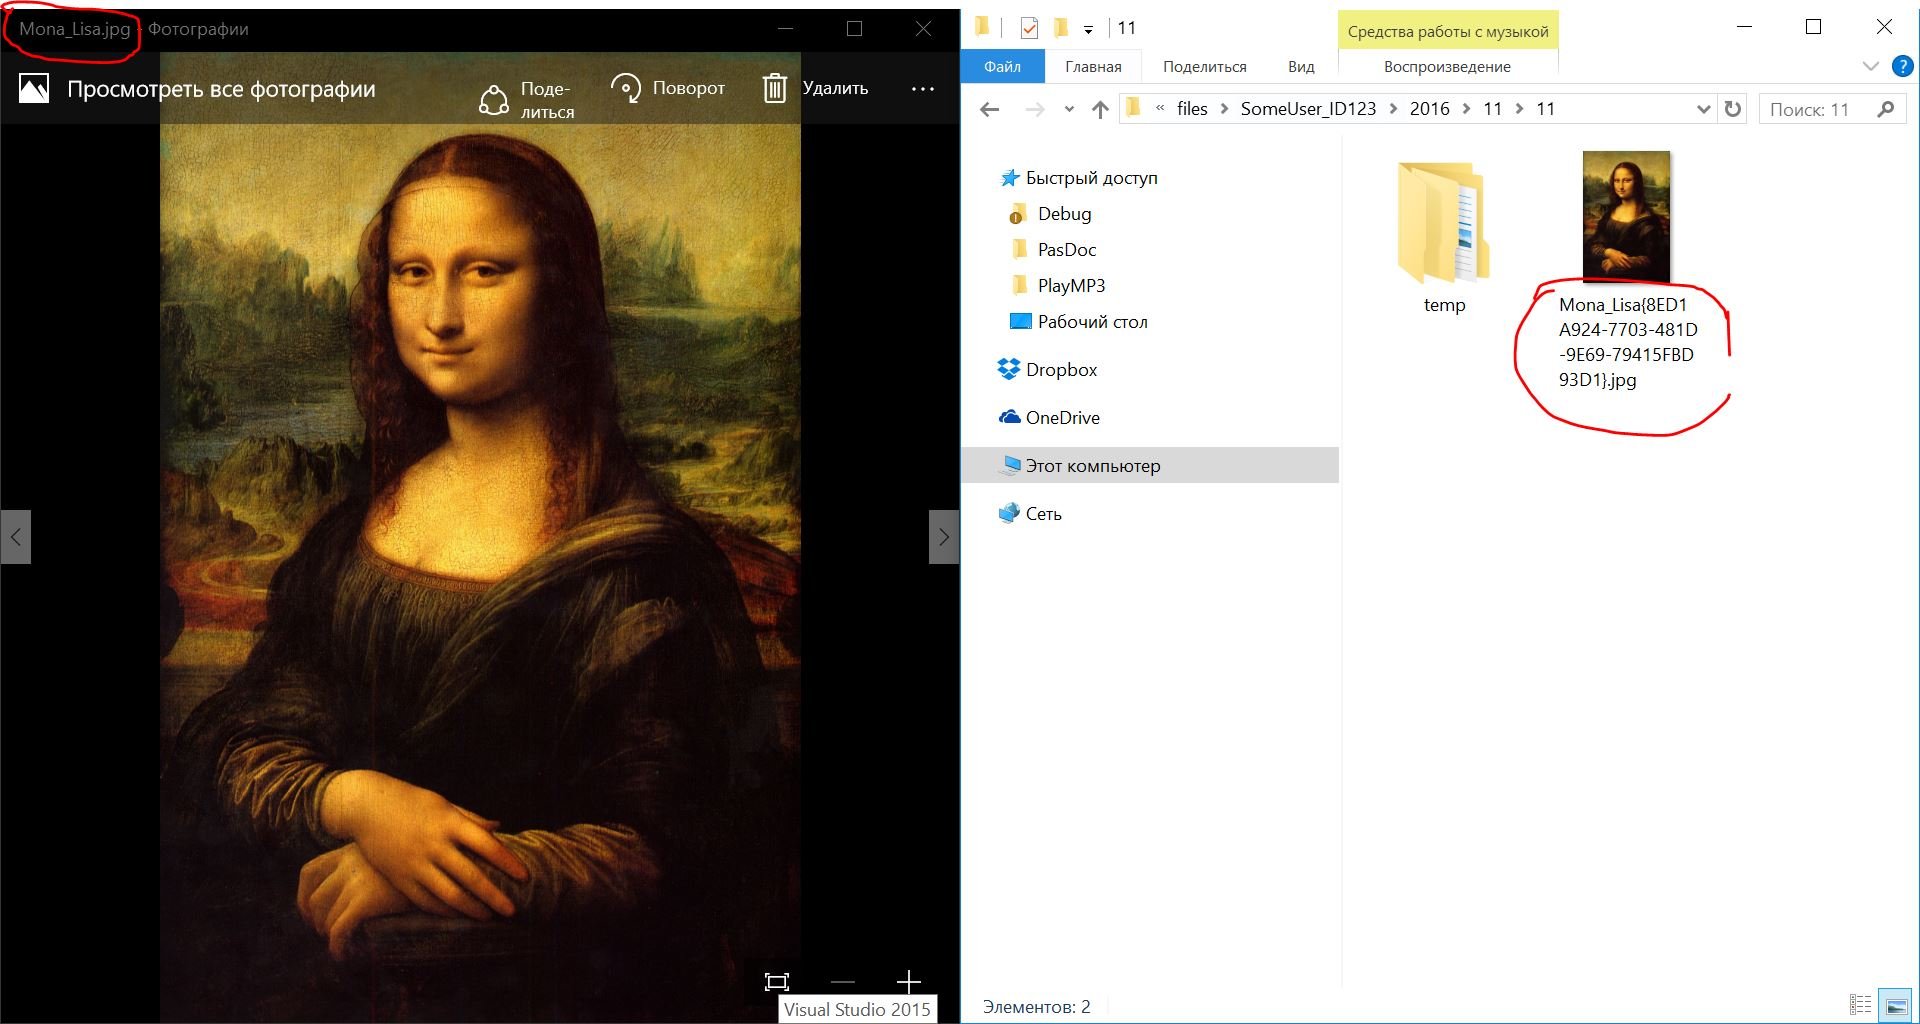Image resolution: width=1920 pixels, height=1024 pixels.
Task: Open Explorer help question mark icon
Action: pos(1903,67)
